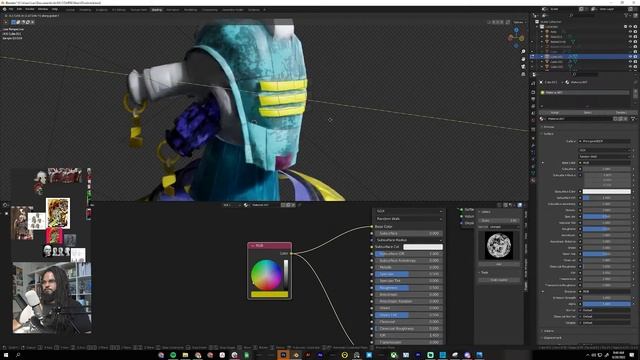Select the highlighted material slot entry
640x360 pixels.
pyautogui.click(x=584, y=93)
